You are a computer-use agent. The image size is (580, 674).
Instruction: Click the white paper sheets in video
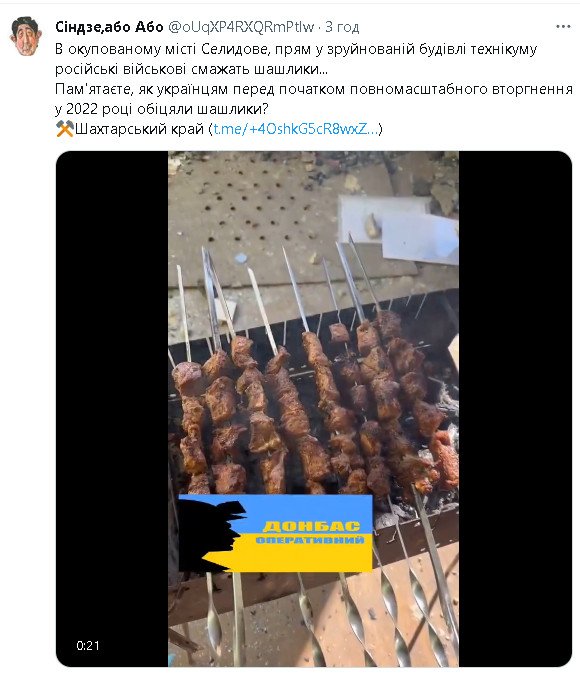pyautogui.click(x=398, y=228)
